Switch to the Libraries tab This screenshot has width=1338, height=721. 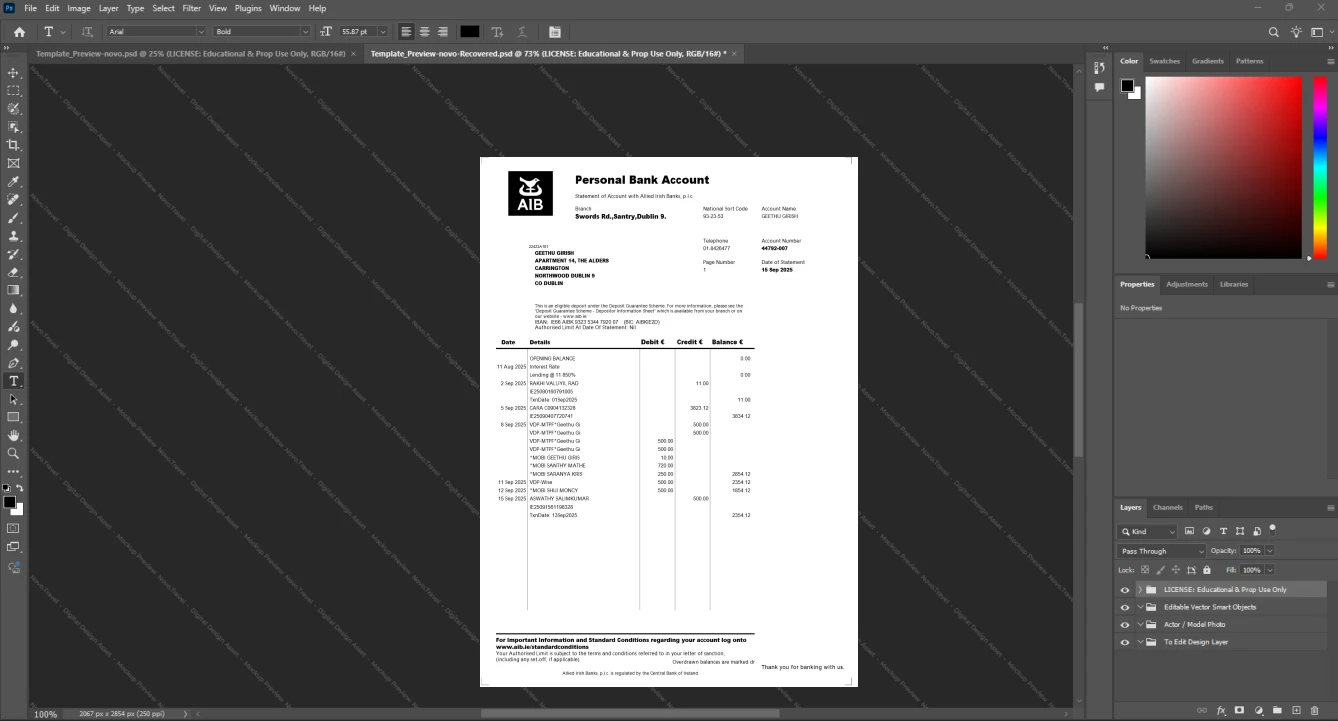click(x=1234, y=284)
